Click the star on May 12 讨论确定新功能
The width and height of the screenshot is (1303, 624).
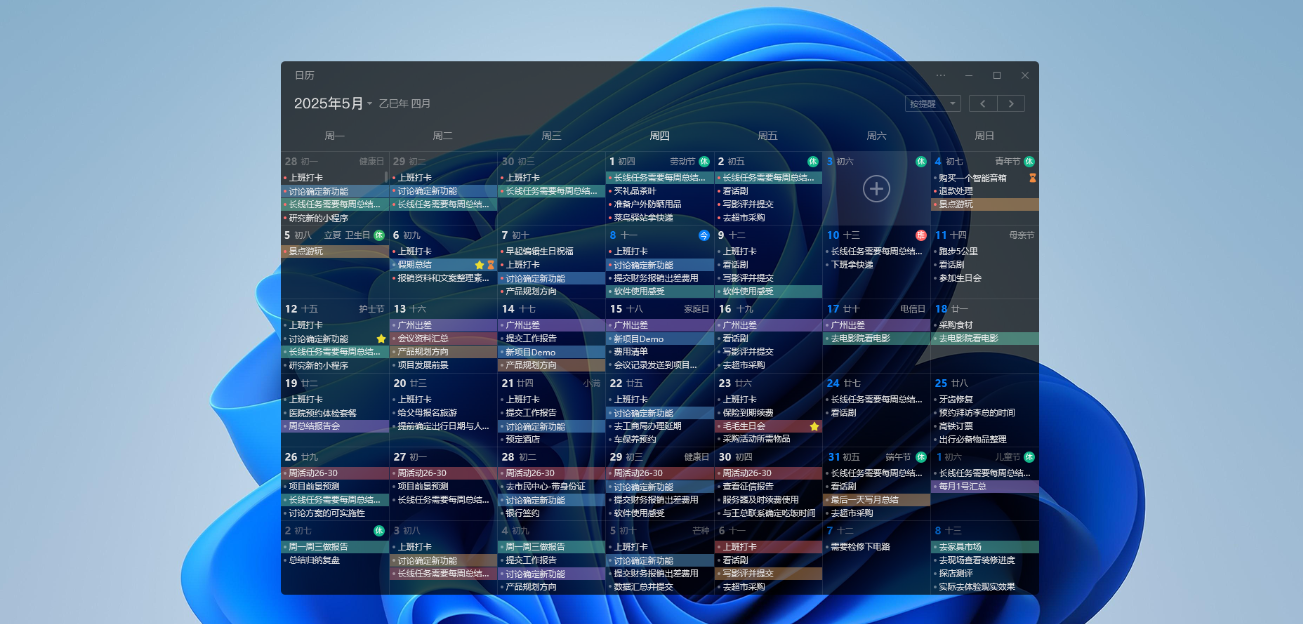point(381,339)
